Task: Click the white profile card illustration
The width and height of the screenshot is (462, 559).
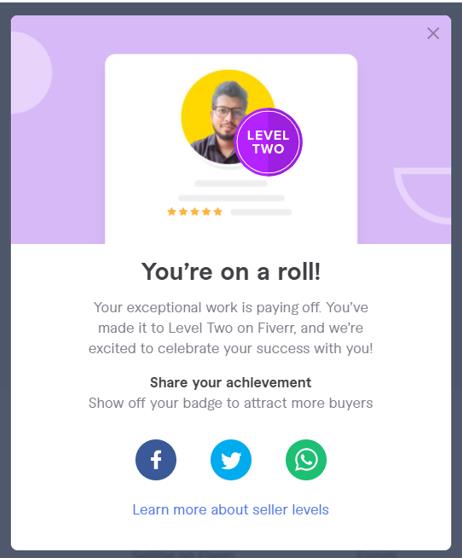Action: pyautogui.click(x=231, y=149)
